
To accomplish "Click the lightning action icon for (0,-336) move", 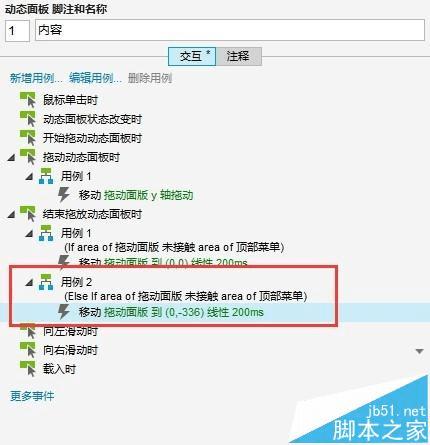I will pos(63,312).
